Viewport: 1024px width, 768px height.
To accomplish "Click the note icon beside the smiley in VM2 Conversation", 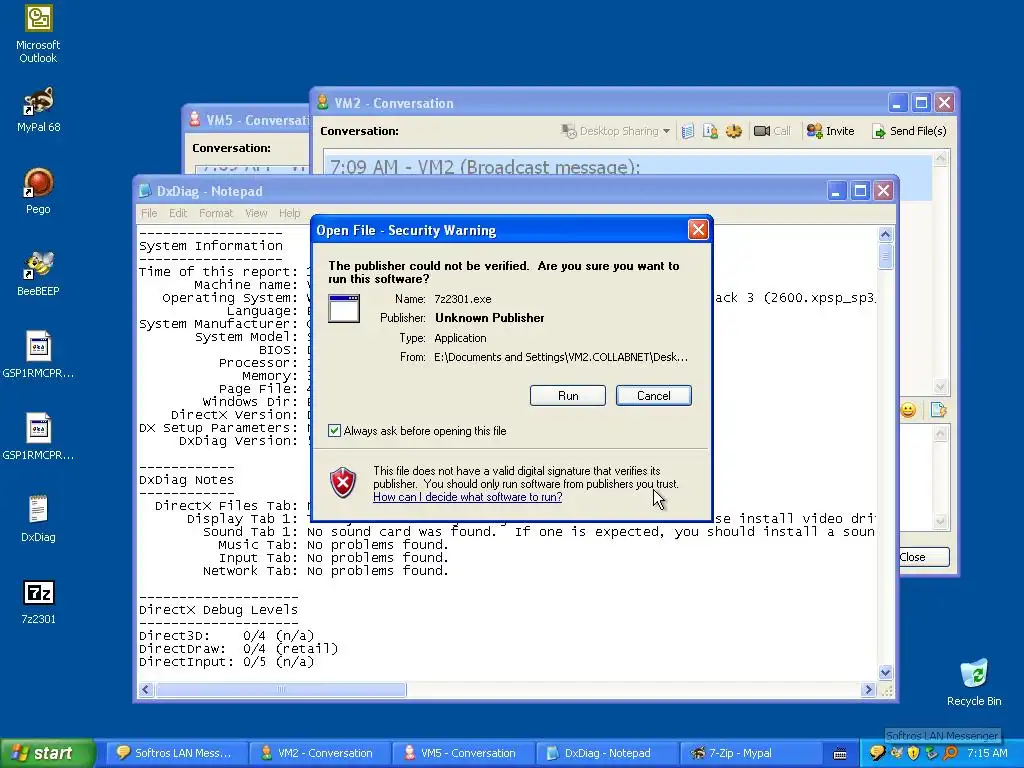I will click(x=938, y=410).
